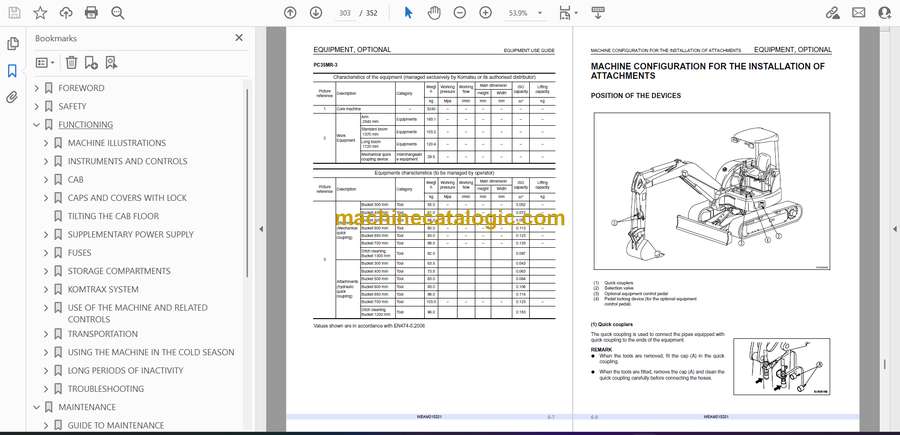Viewport: 900px width, 435px height.
Task: Send file by email envelope icon
Action: (x=859, y=13)
